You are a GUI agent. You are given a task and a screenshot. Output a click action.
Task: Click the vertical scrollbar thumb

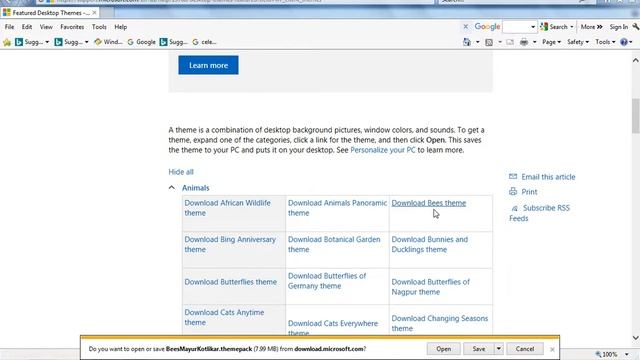[636, 116]
